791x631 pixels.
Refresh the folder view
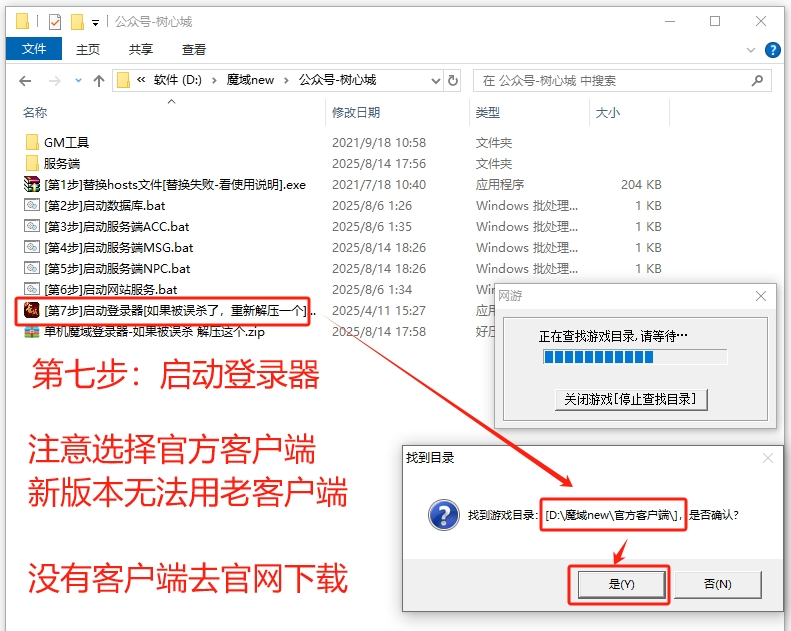coord(453,81)
